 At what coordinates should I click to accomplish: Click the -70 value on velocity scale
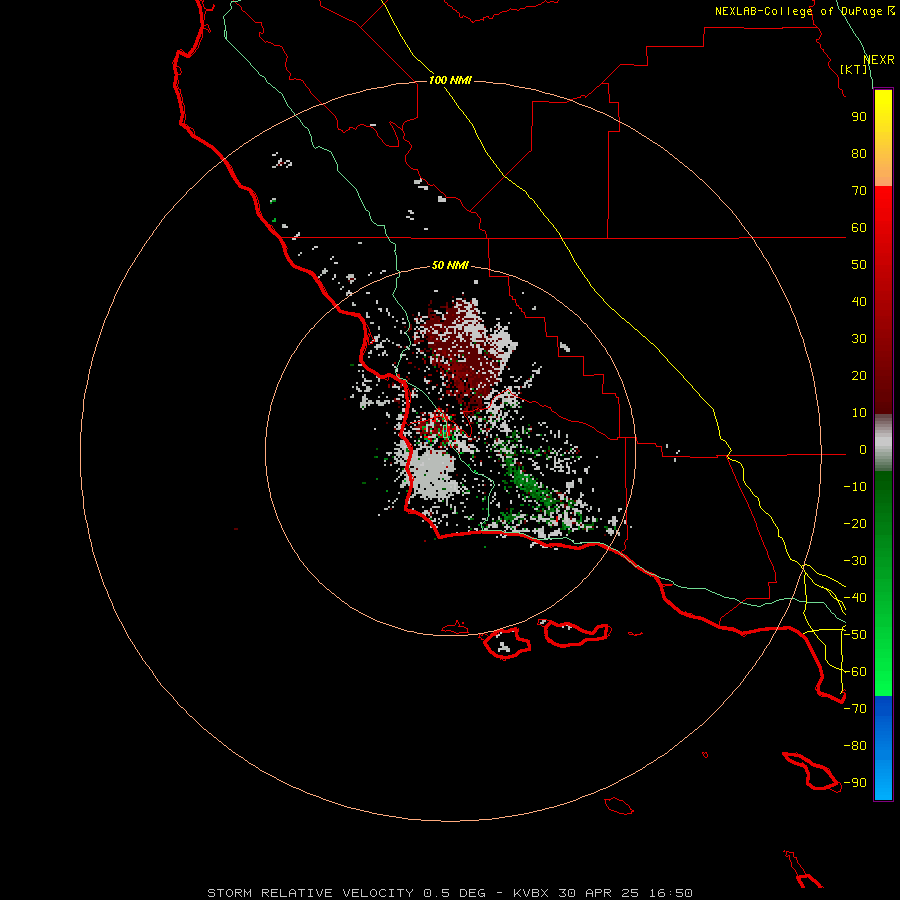point(855,709)
